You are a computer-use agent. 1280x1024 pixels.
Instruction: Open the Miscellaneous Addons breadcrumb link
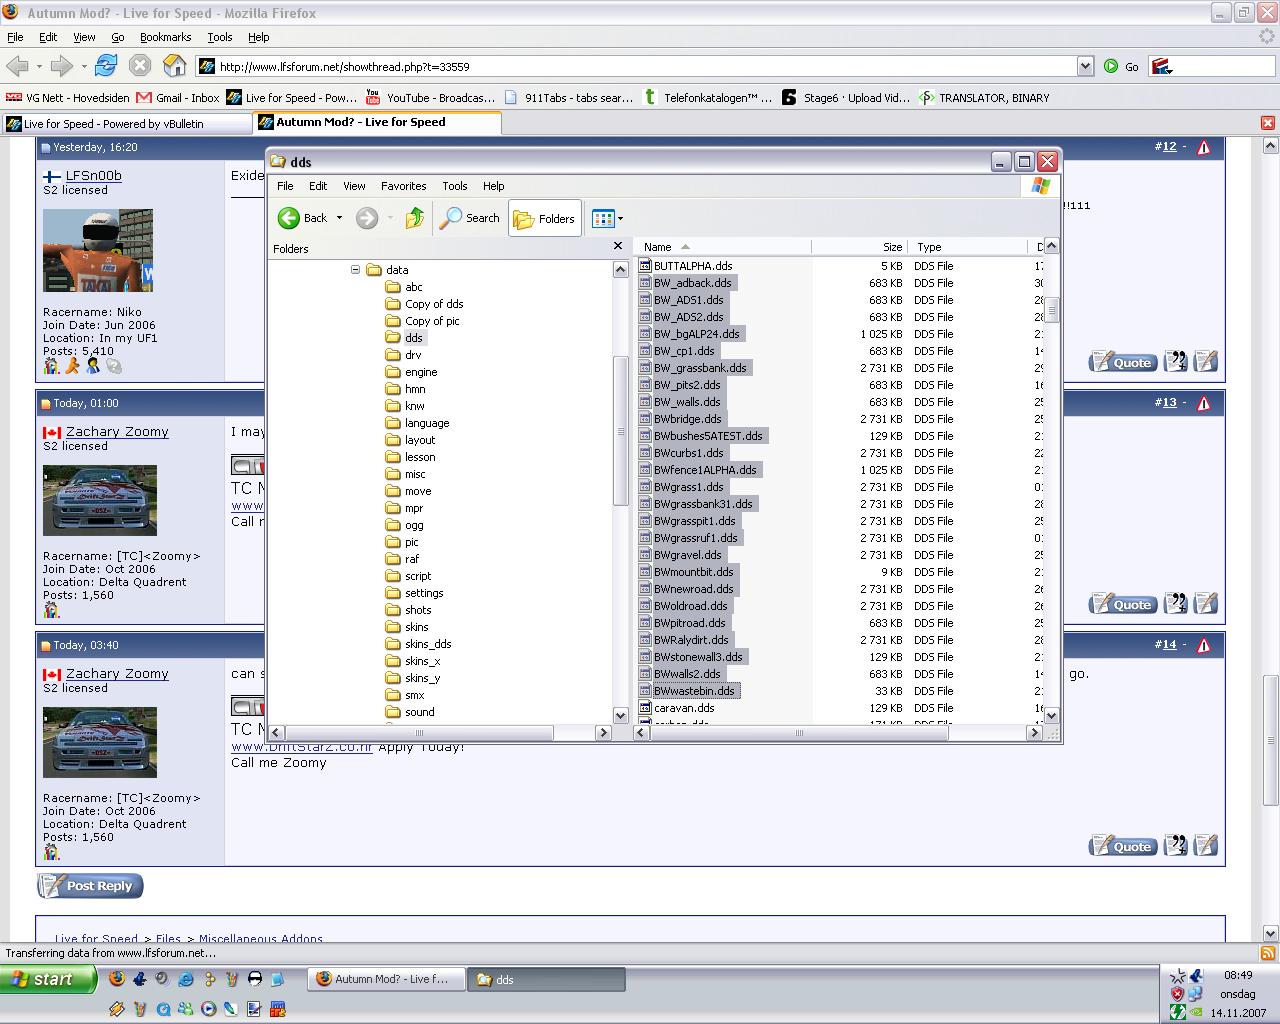261,939
